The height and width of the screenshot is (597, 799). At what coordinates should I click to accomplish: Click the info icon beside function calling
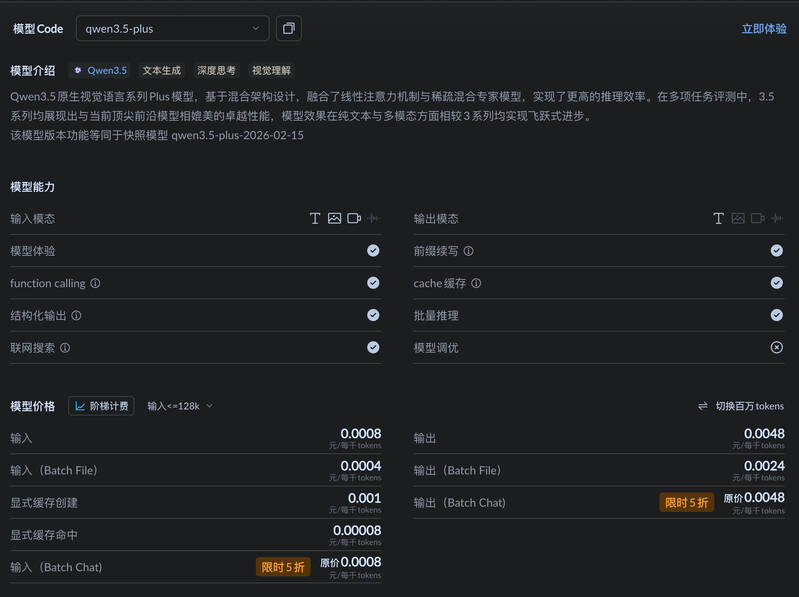click(95, 284)
